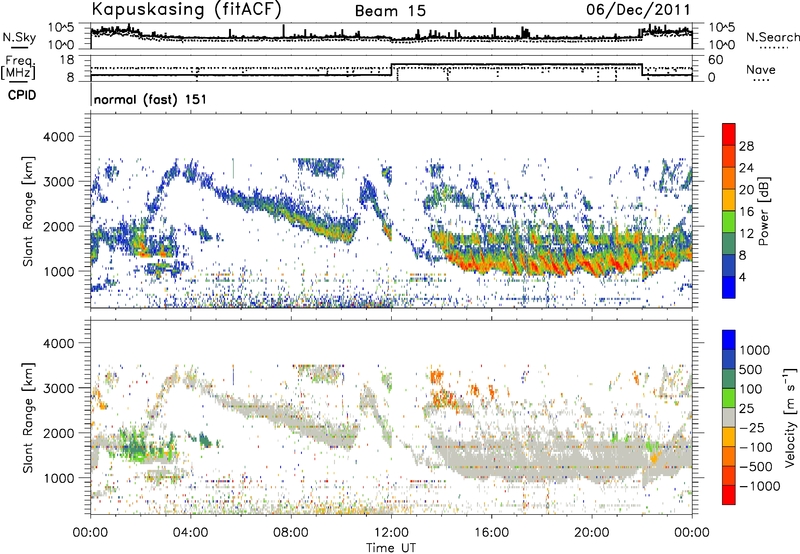Click the '-1000' velocity colorbar value

759,486
